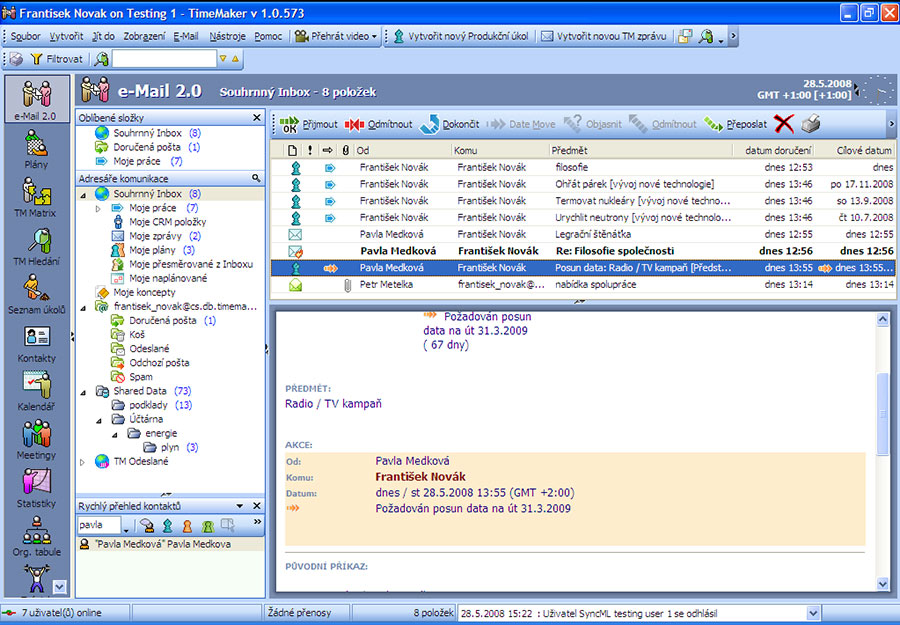Open the contact search dropdown arrow
This screenshot has height=625, width=900.
point(127,526)
